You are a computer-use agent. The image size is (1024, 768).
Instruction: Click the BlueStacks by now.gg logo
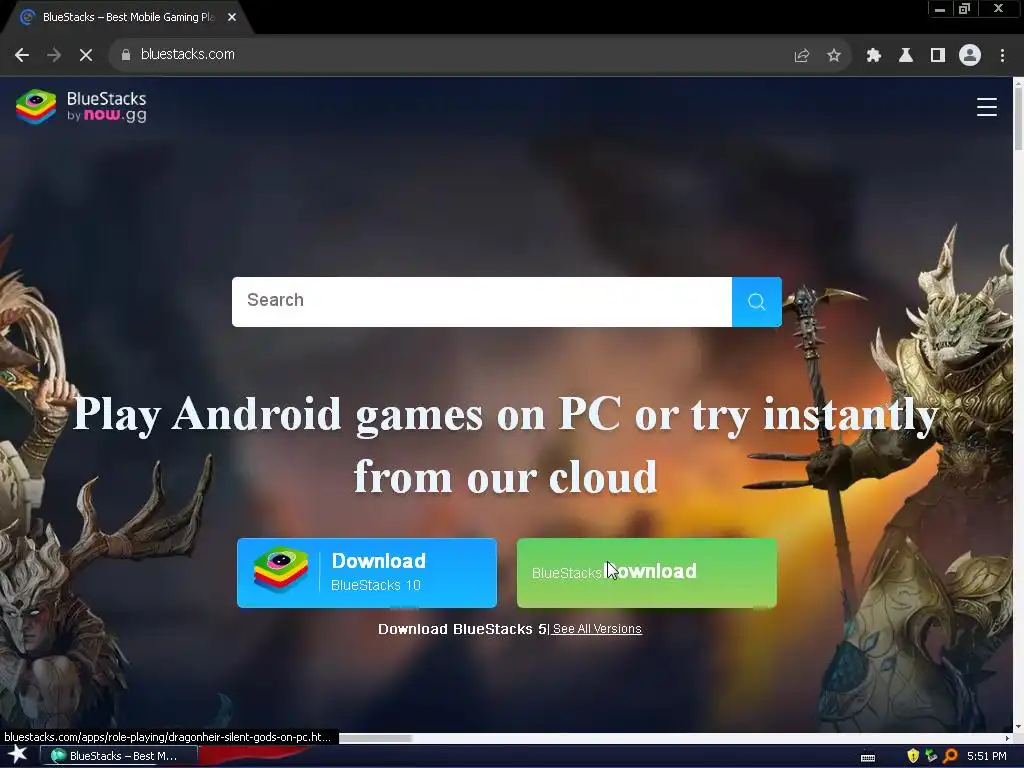pyautogui.click(x=81, y=106)
